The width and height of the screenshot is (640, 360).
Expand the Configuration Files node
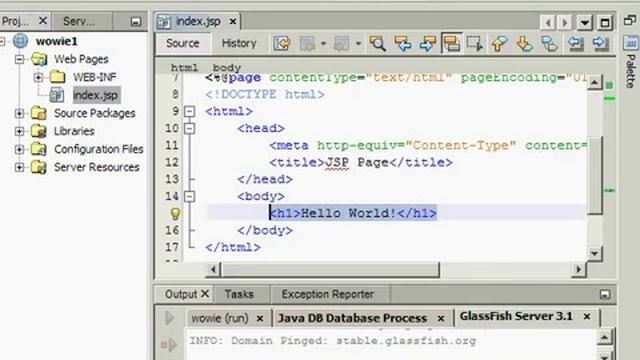(19, 149)
